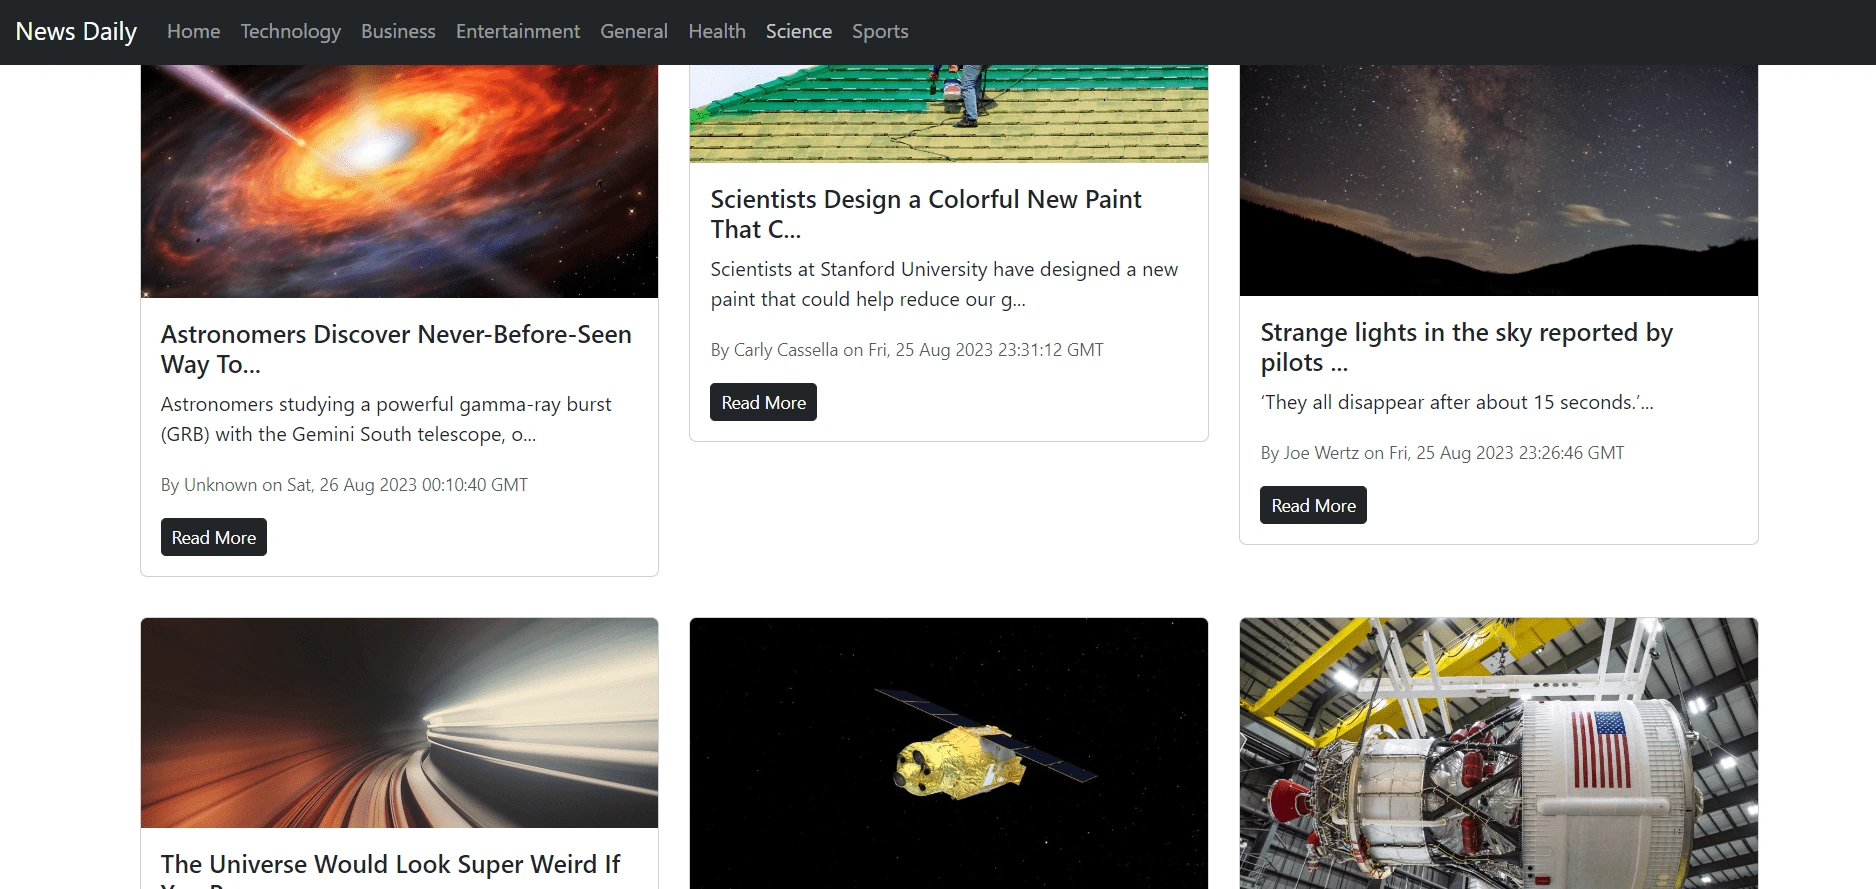
Task: Open the light-speed tunnel thumbnail
Action: click(399, 723)
